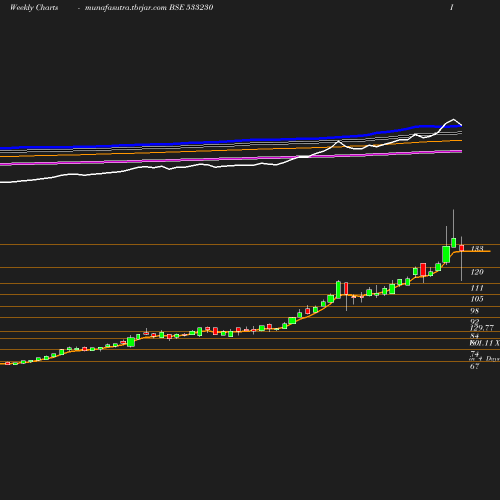Screen dimensions: 500x500
Task: Click the '105' price level label
Action: [x=477, y=299]
